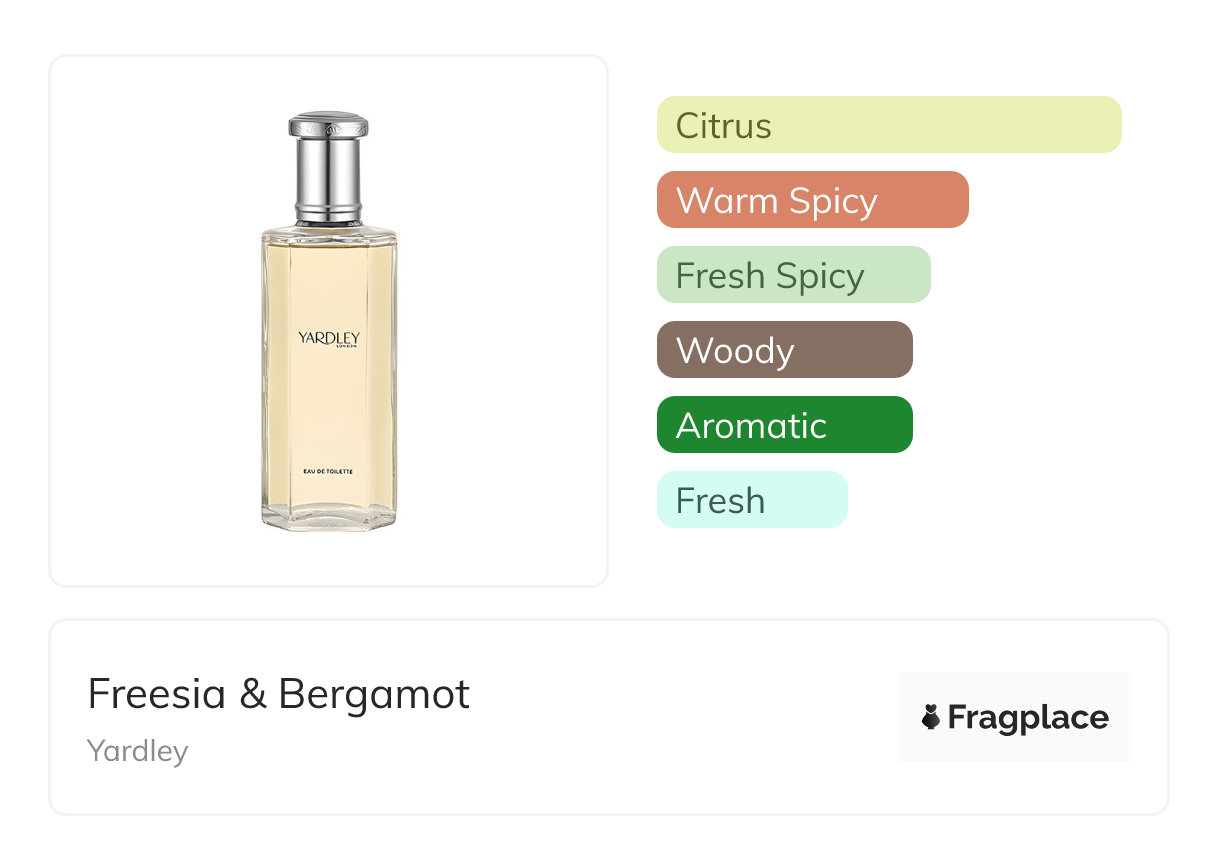Click the Fragplace perfume bottle icon

pyautogui.click(x=931, y=717)
